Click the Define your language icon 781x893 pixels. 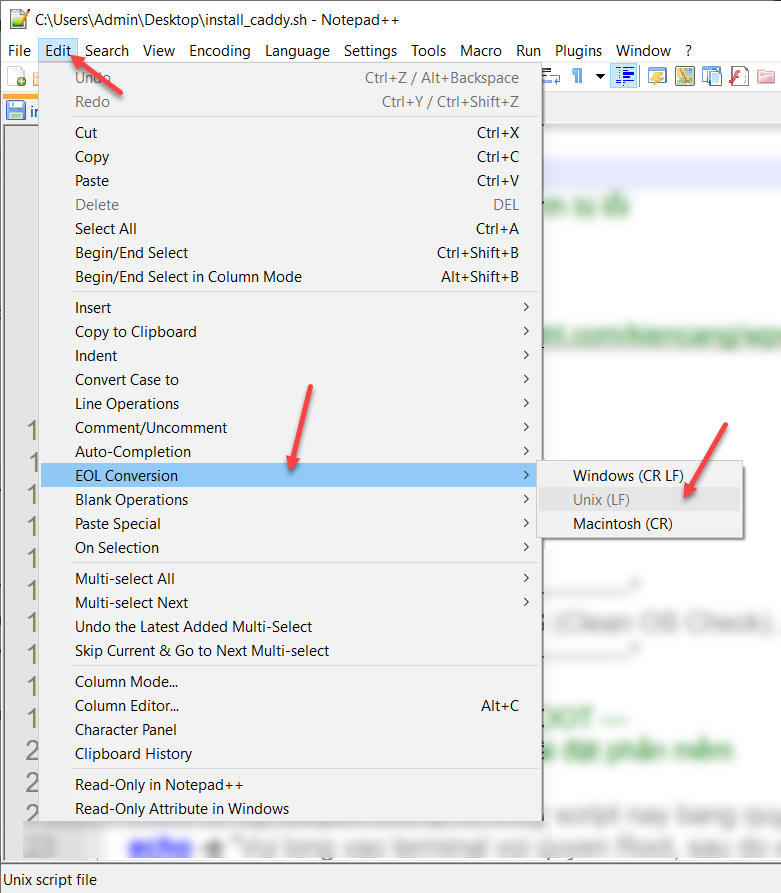point(657,77)
